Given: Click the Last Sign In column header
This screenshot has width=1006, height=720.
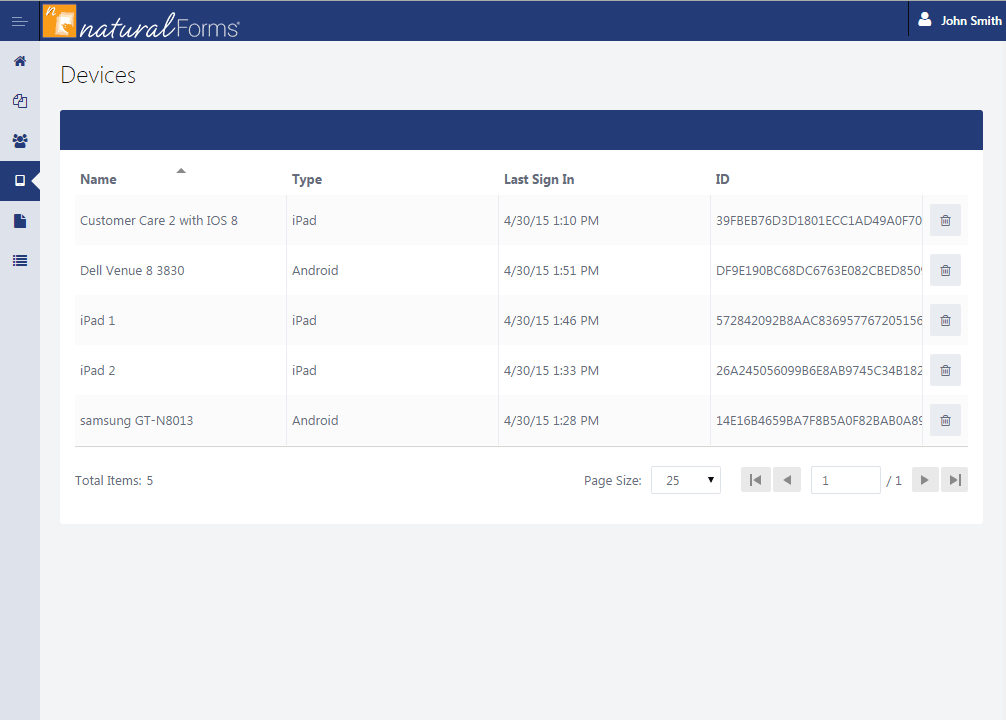Looking at the screenshot, I should tap(539, 179).
